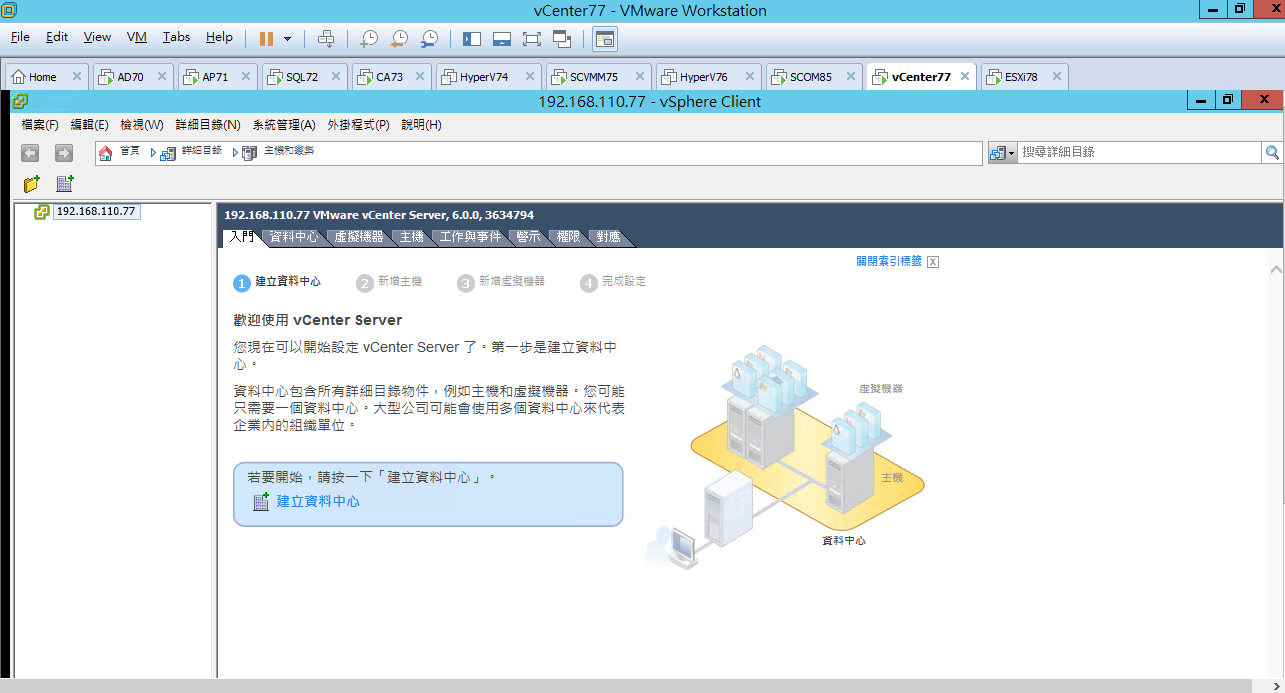Close the CA73 VM tab
The image size is (1285, 693).
(x=420, y=77)
